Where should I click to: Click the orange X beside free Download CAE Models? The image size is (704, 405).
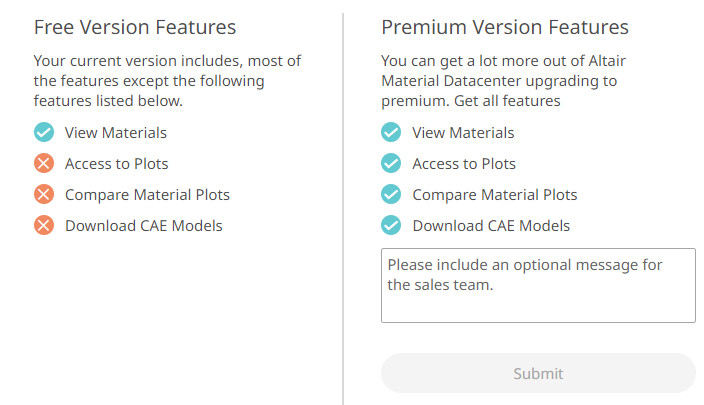[43, 225]
